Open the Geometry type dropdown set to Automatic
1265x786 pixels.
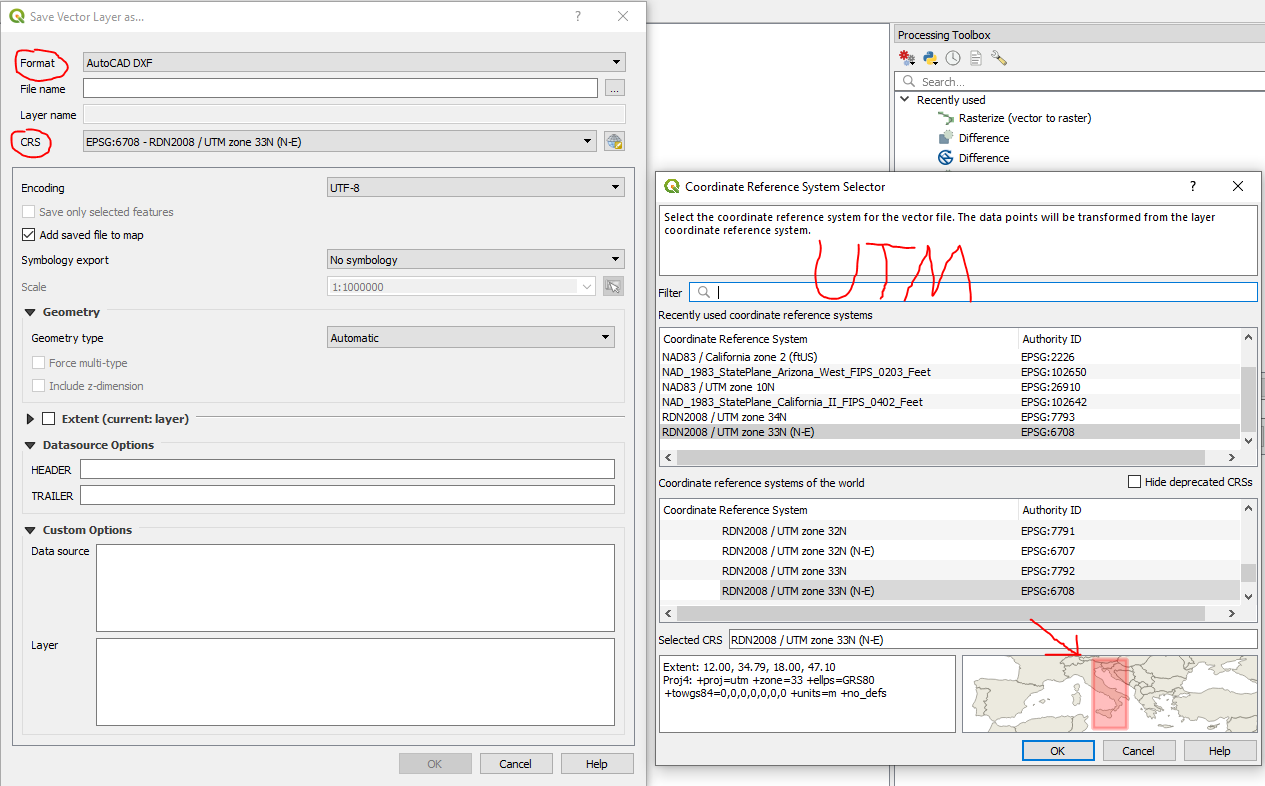pyautogui.click(x=471, y=338)
